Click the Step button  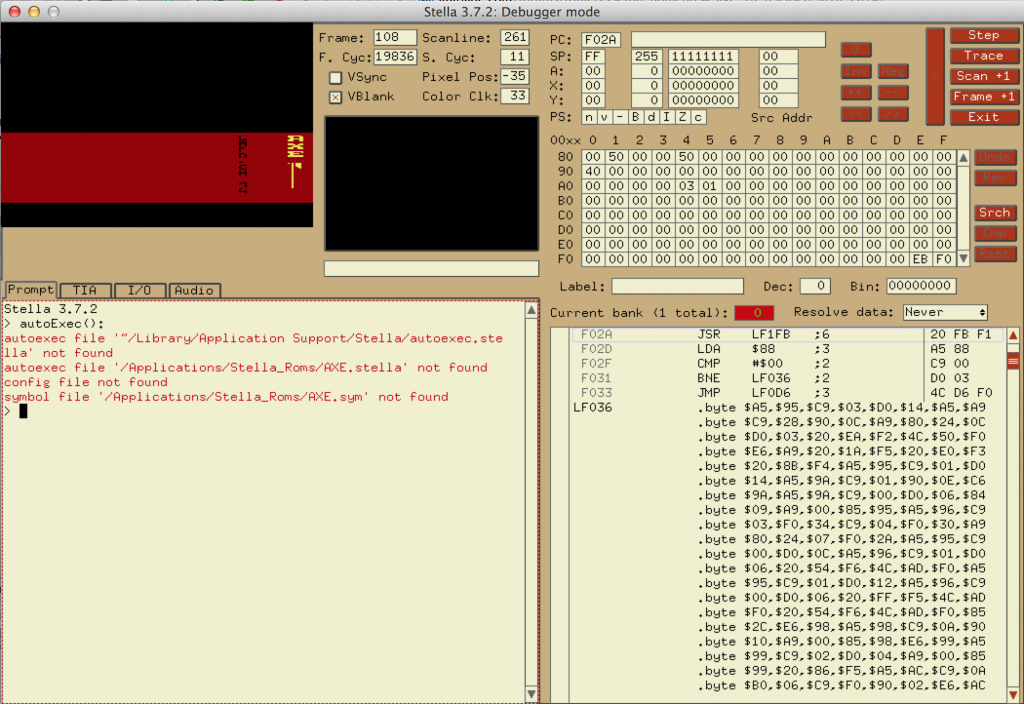coord(984,35)
